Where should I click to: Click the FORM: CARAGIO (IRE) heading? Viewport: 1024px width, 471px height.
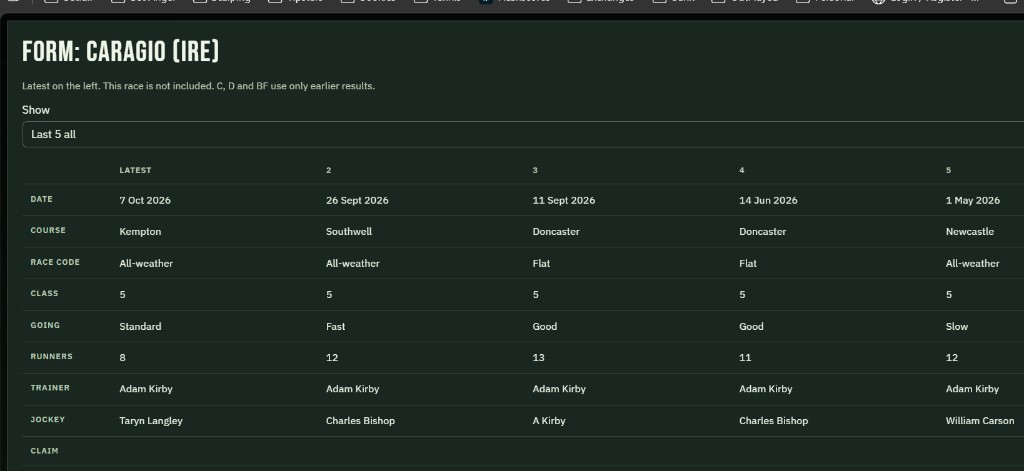121,52
